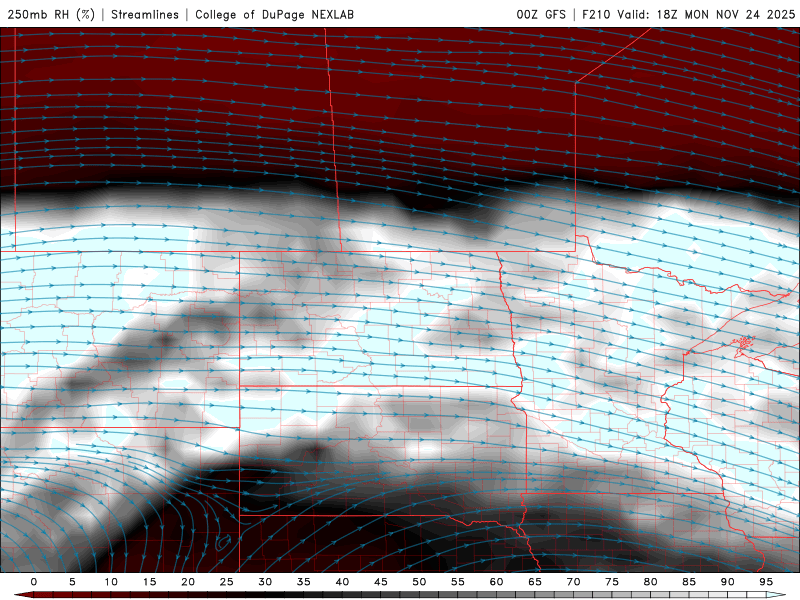Select the "Streamlines" label in header
Image resolution: width=800 pixels, height=600 pixels.
click(145, 14)
